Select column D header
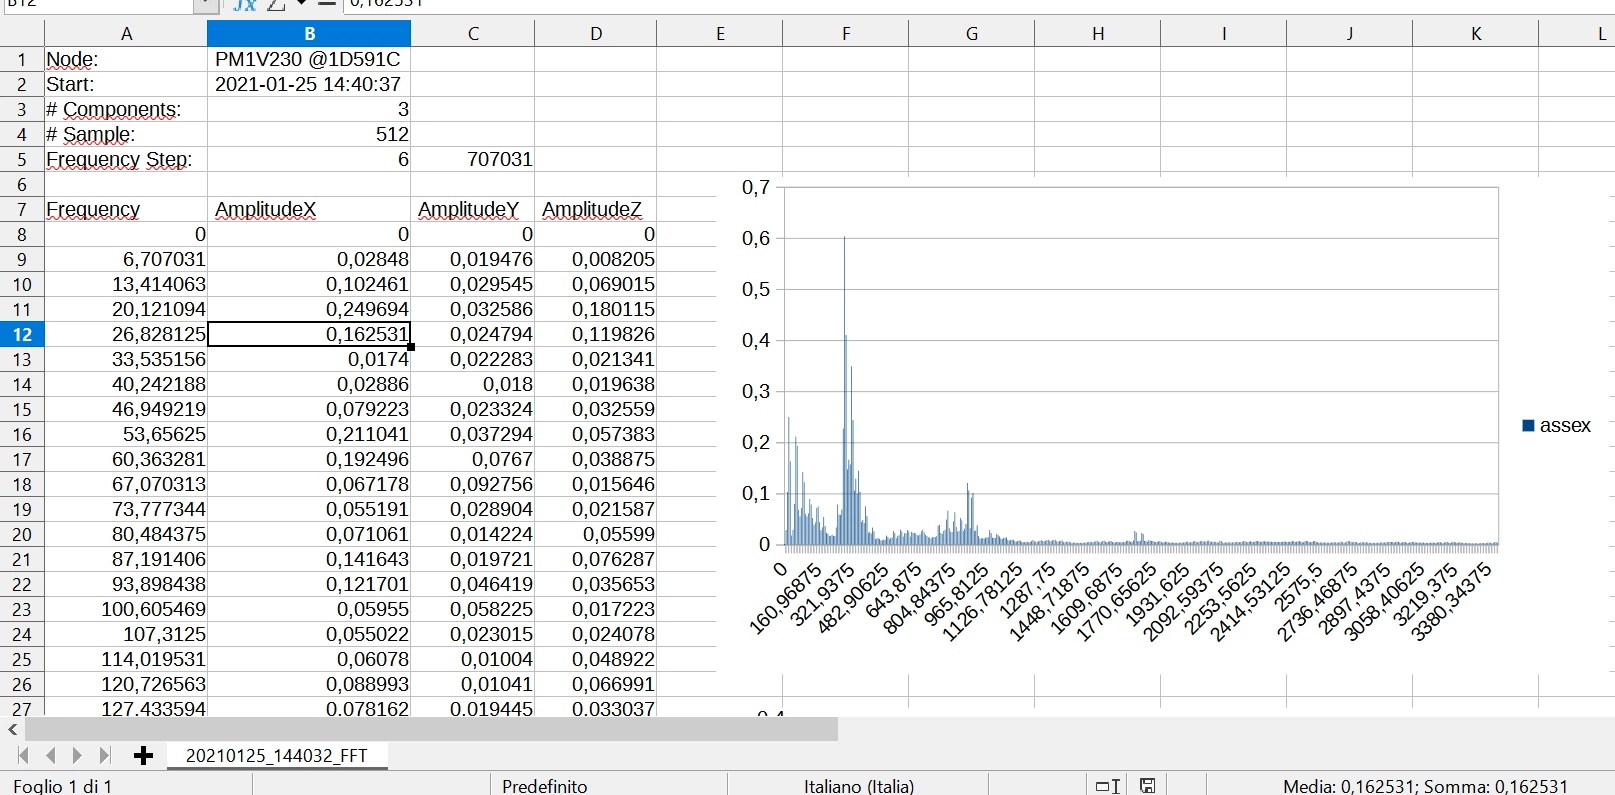This screenshot has width=1615, height=795. (596, 34)
